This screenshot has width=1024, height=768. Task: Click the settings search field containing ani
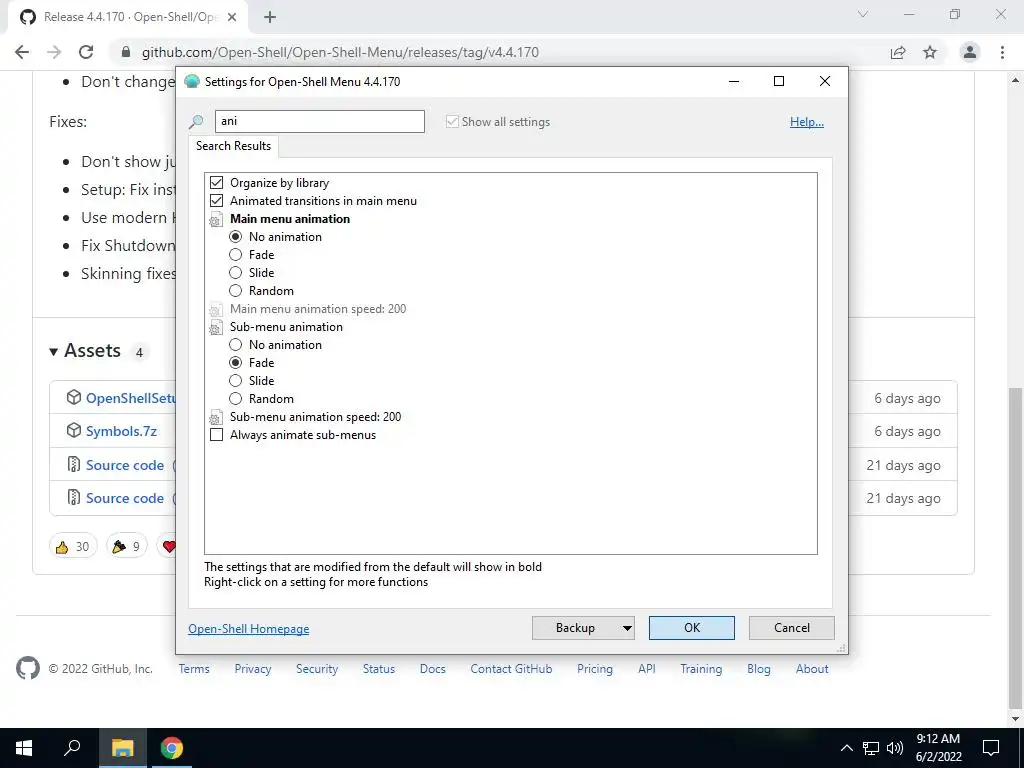[320, 121]
